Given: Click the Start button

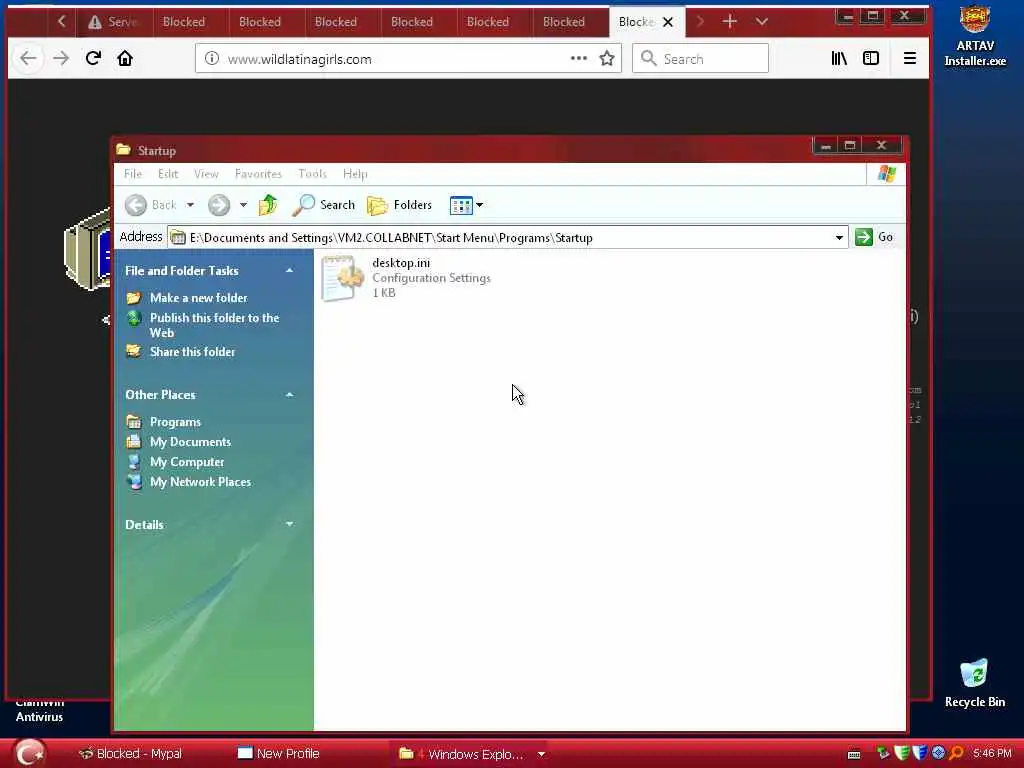Looking at the screenshot, I should point(29,753).
